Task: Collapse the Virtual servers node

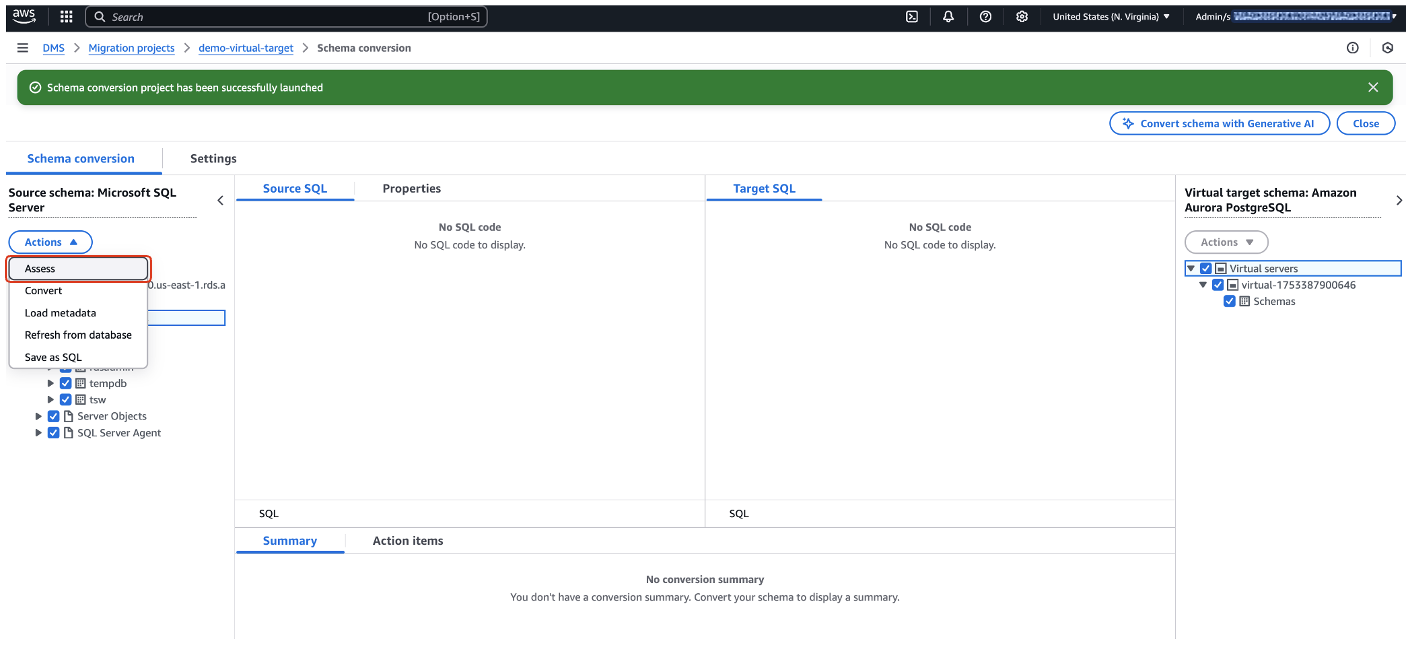Action: click(1191, 268)
